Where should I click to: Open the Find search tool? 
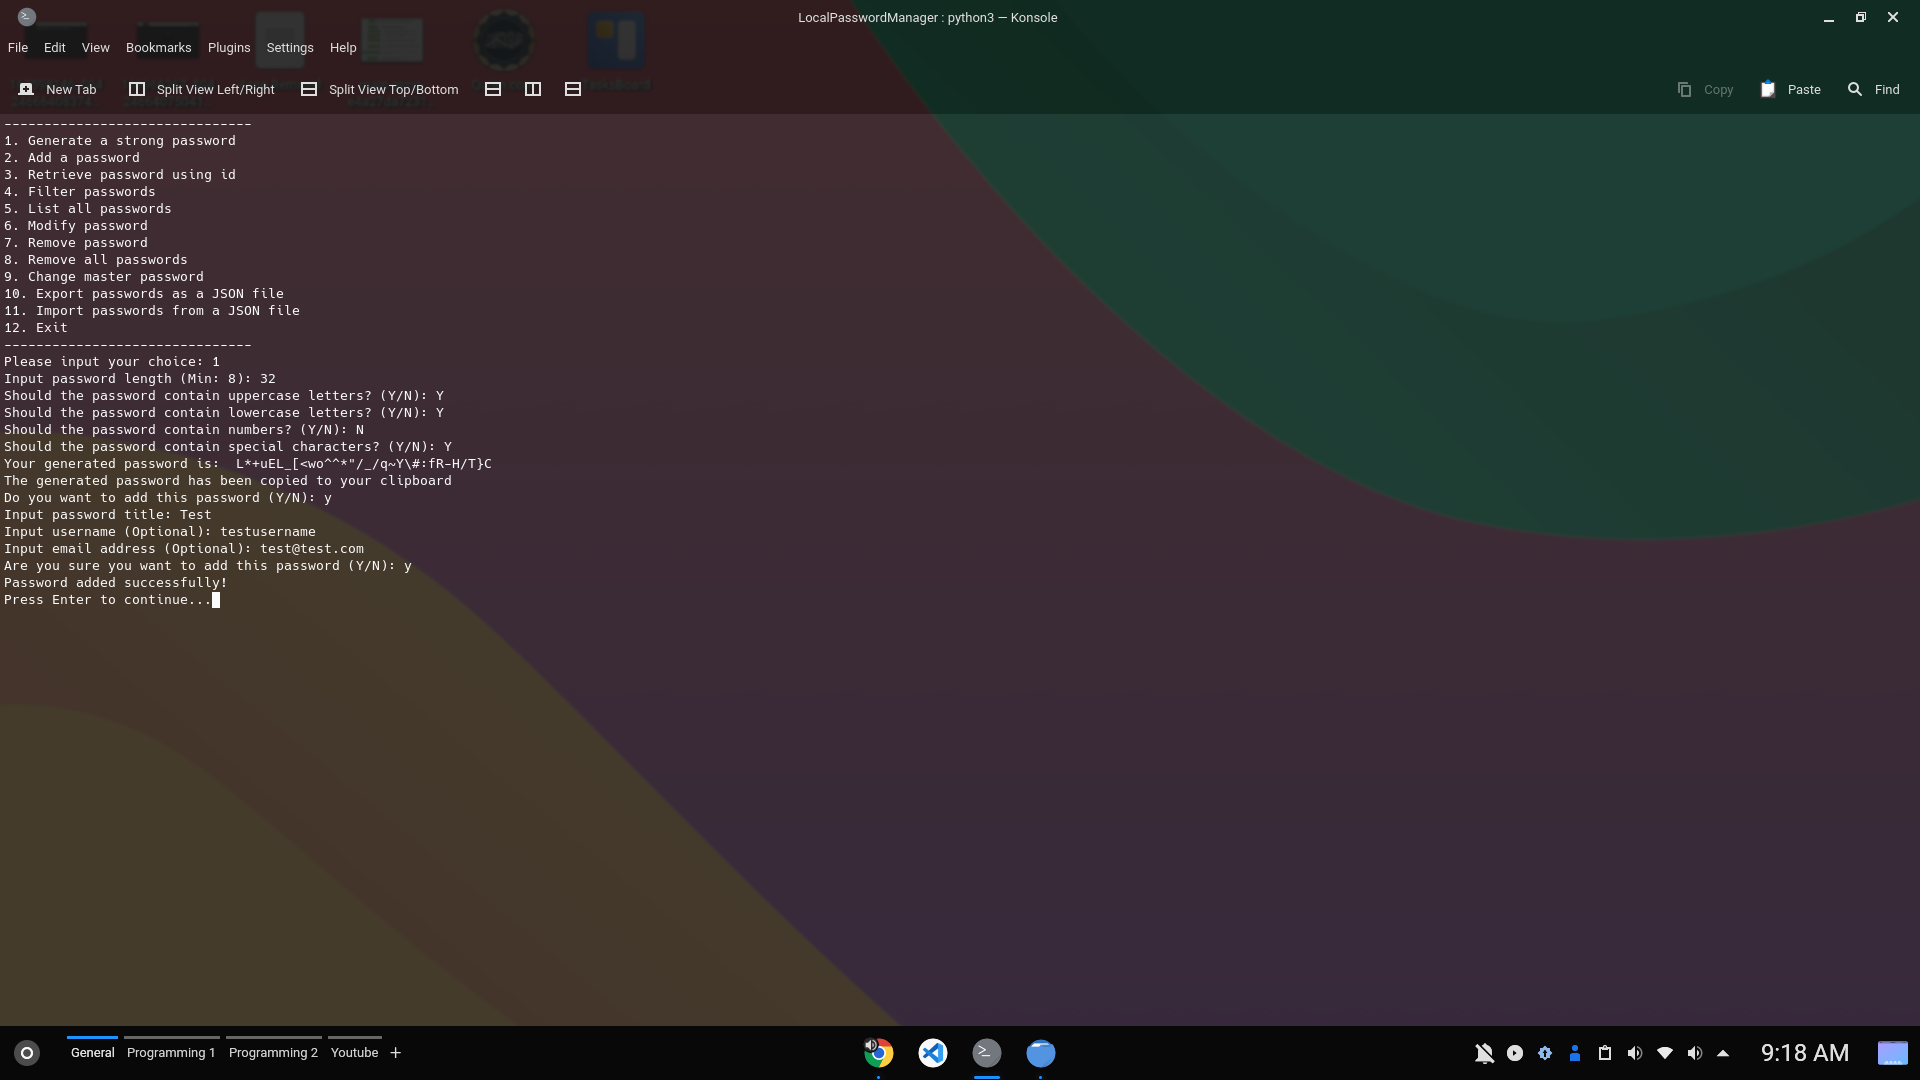coord(1873,89)
